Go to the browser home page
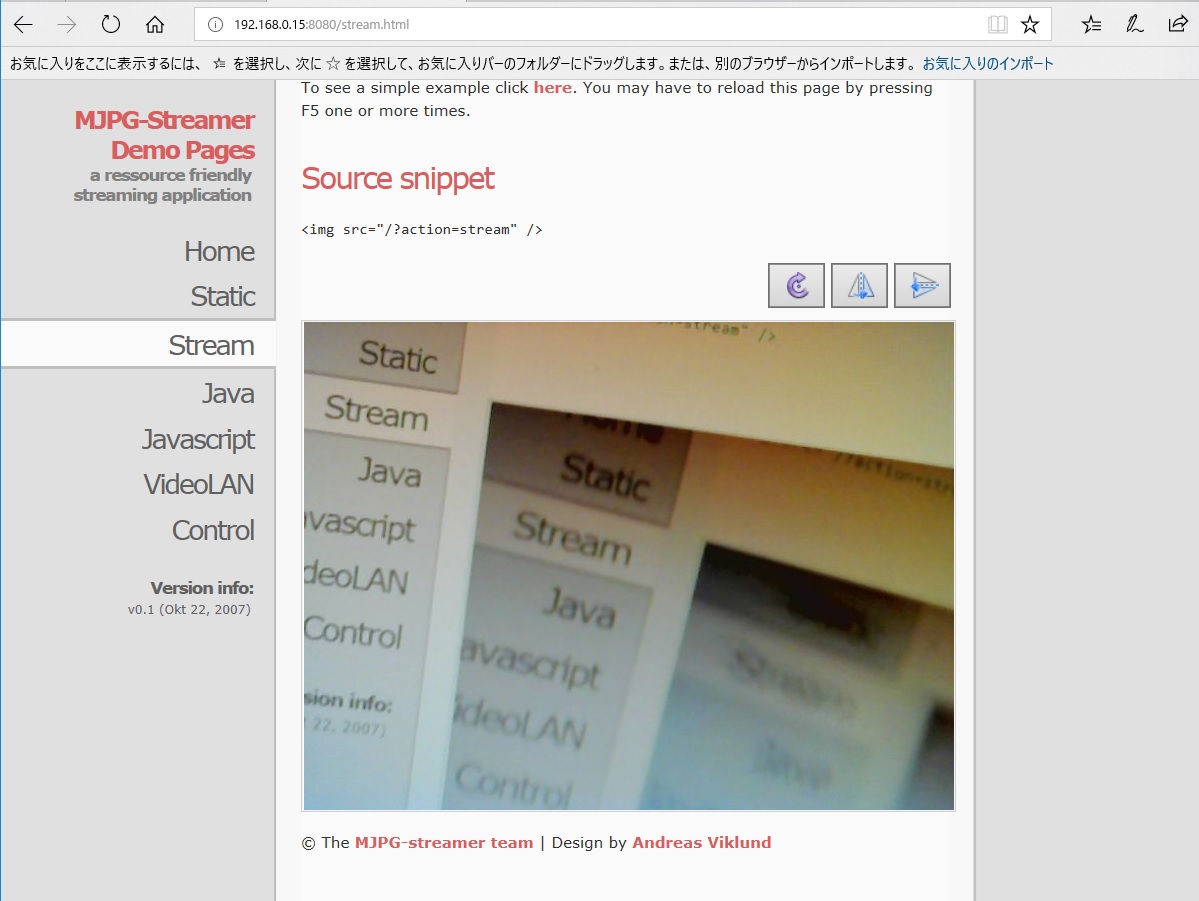The width and height of the screenshot is (1199, 901). pyautogui.click(x=151, y=24)
